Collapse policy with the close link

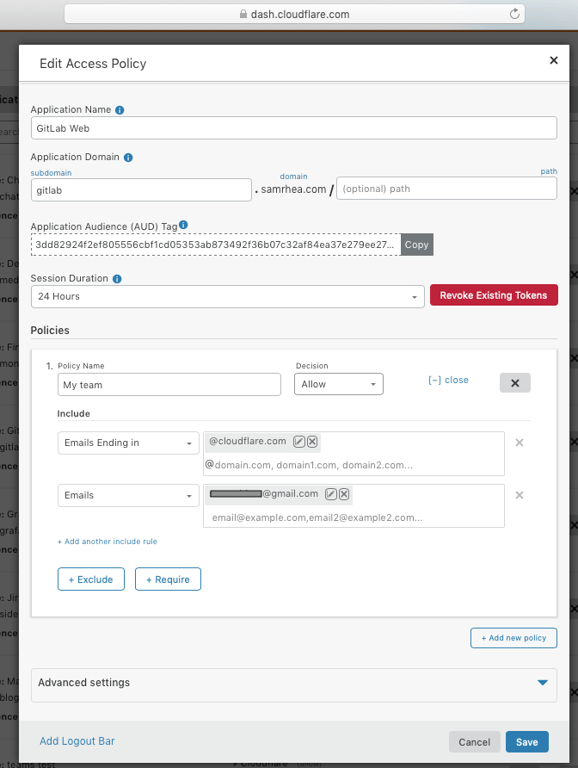click(x=448, y=380)
